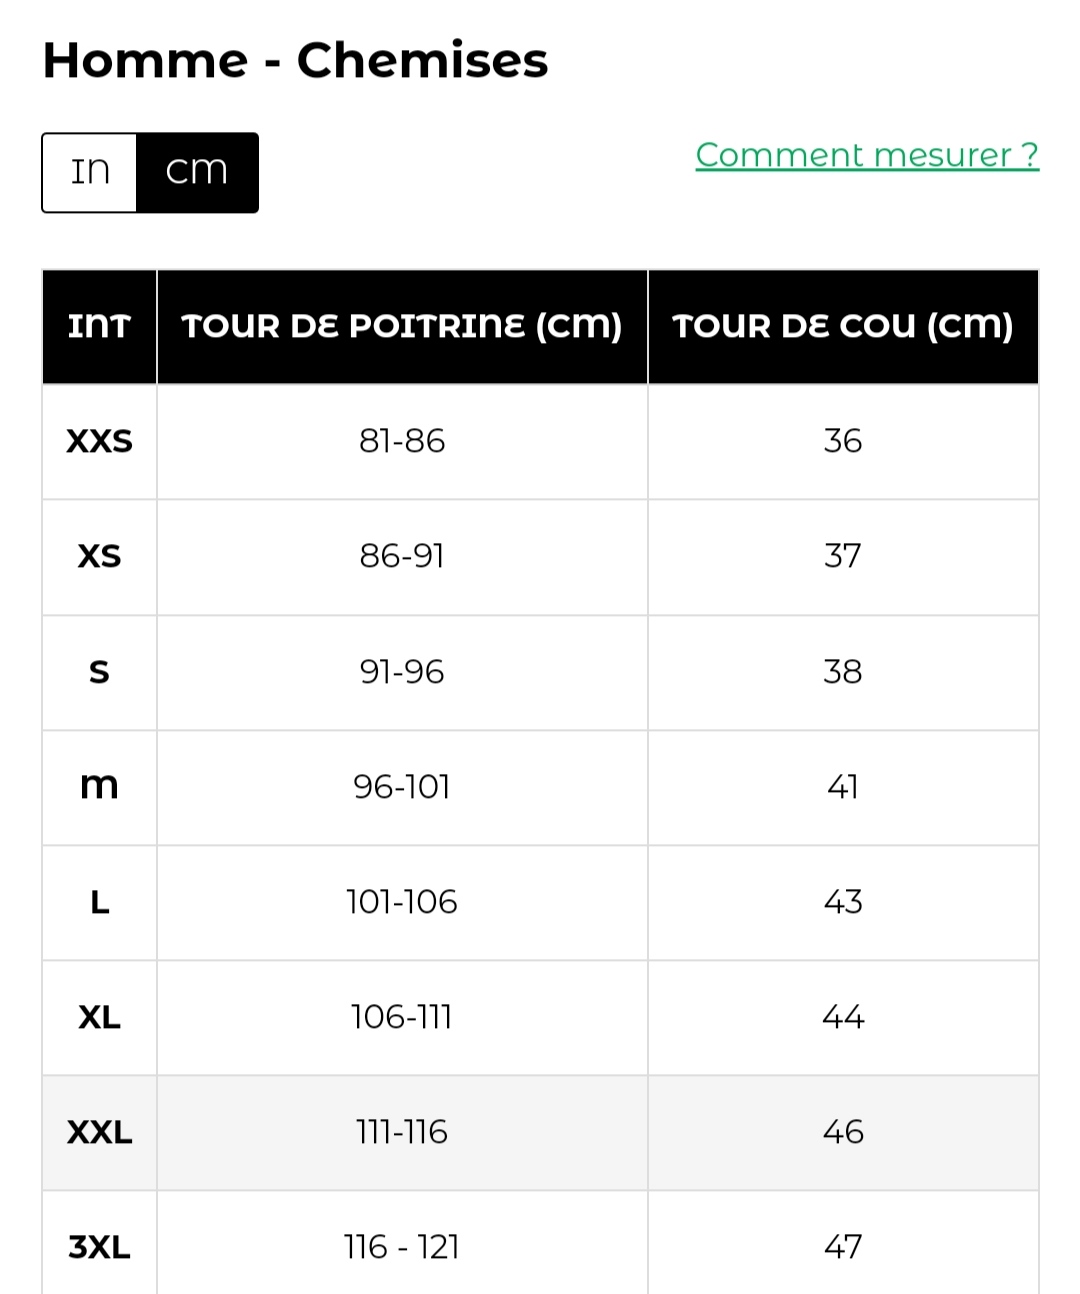
Task: Click the 'Homme - Chemises' heading
Action: click(x=295, y=61)
